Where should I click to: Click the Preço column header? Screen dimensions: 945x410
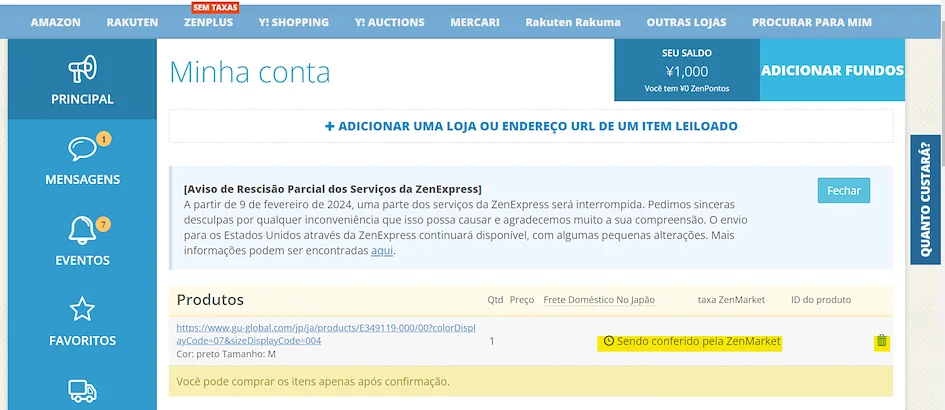pyautogui.click(x=522, y=300)
